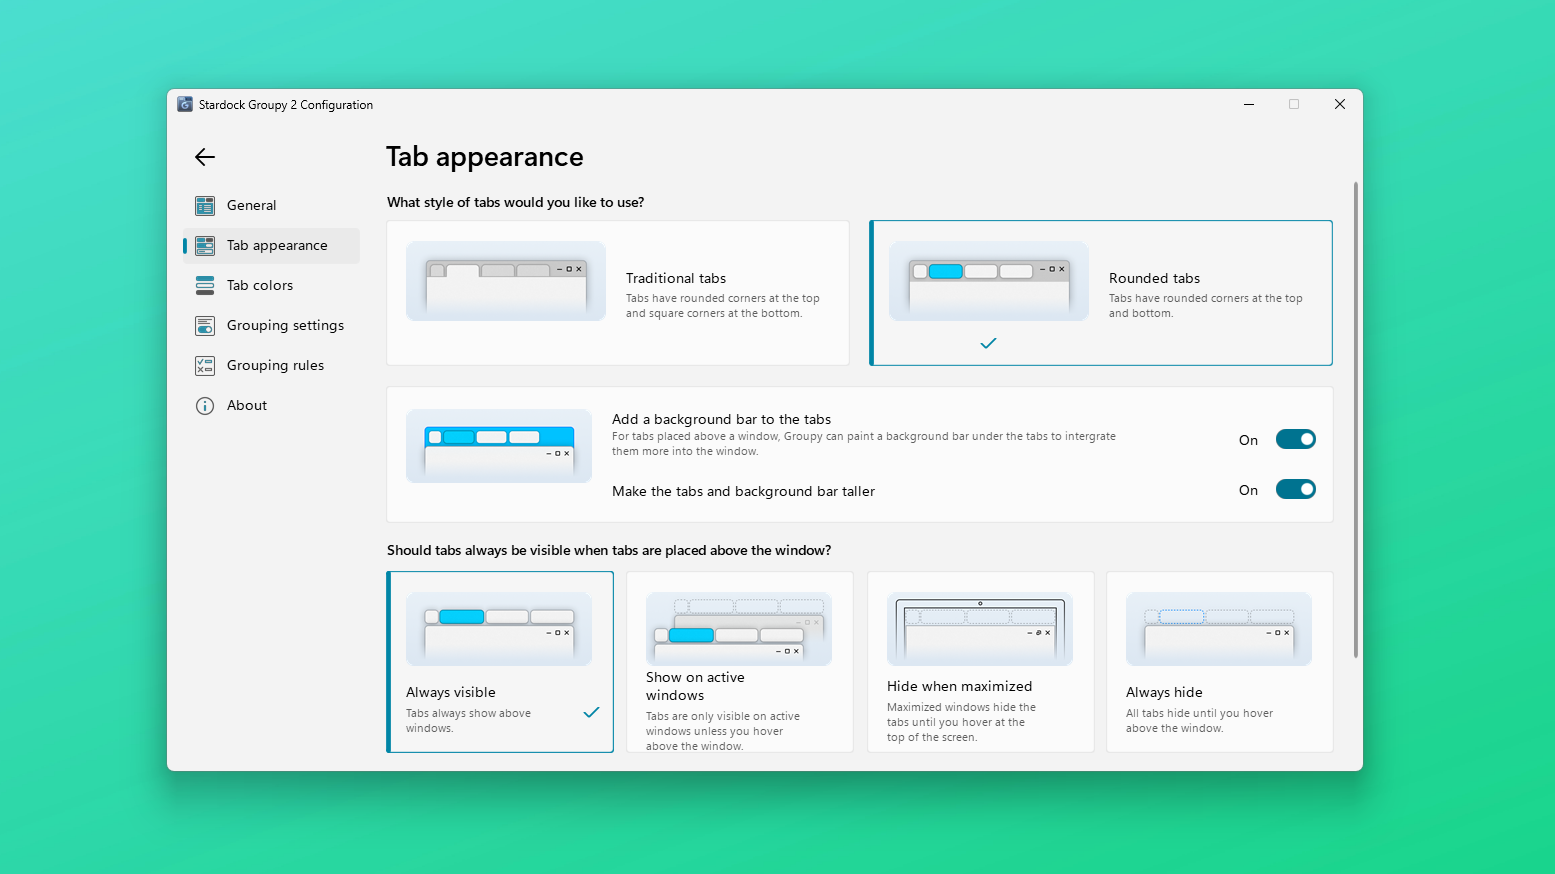This screenshot has width=1555, height=874.
Task: Click the vertical scrollbar on the right
Action: point(1356,420)
